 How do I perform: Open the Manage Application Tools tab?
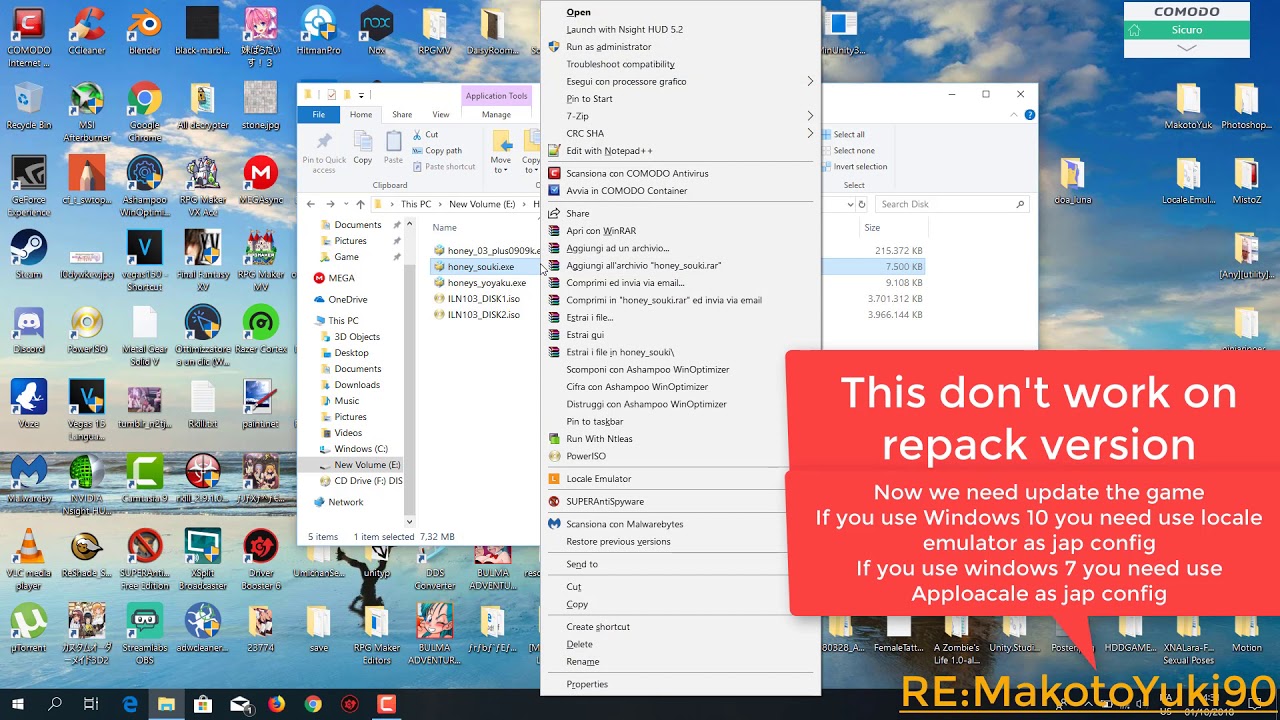click(x=496, y=115)
